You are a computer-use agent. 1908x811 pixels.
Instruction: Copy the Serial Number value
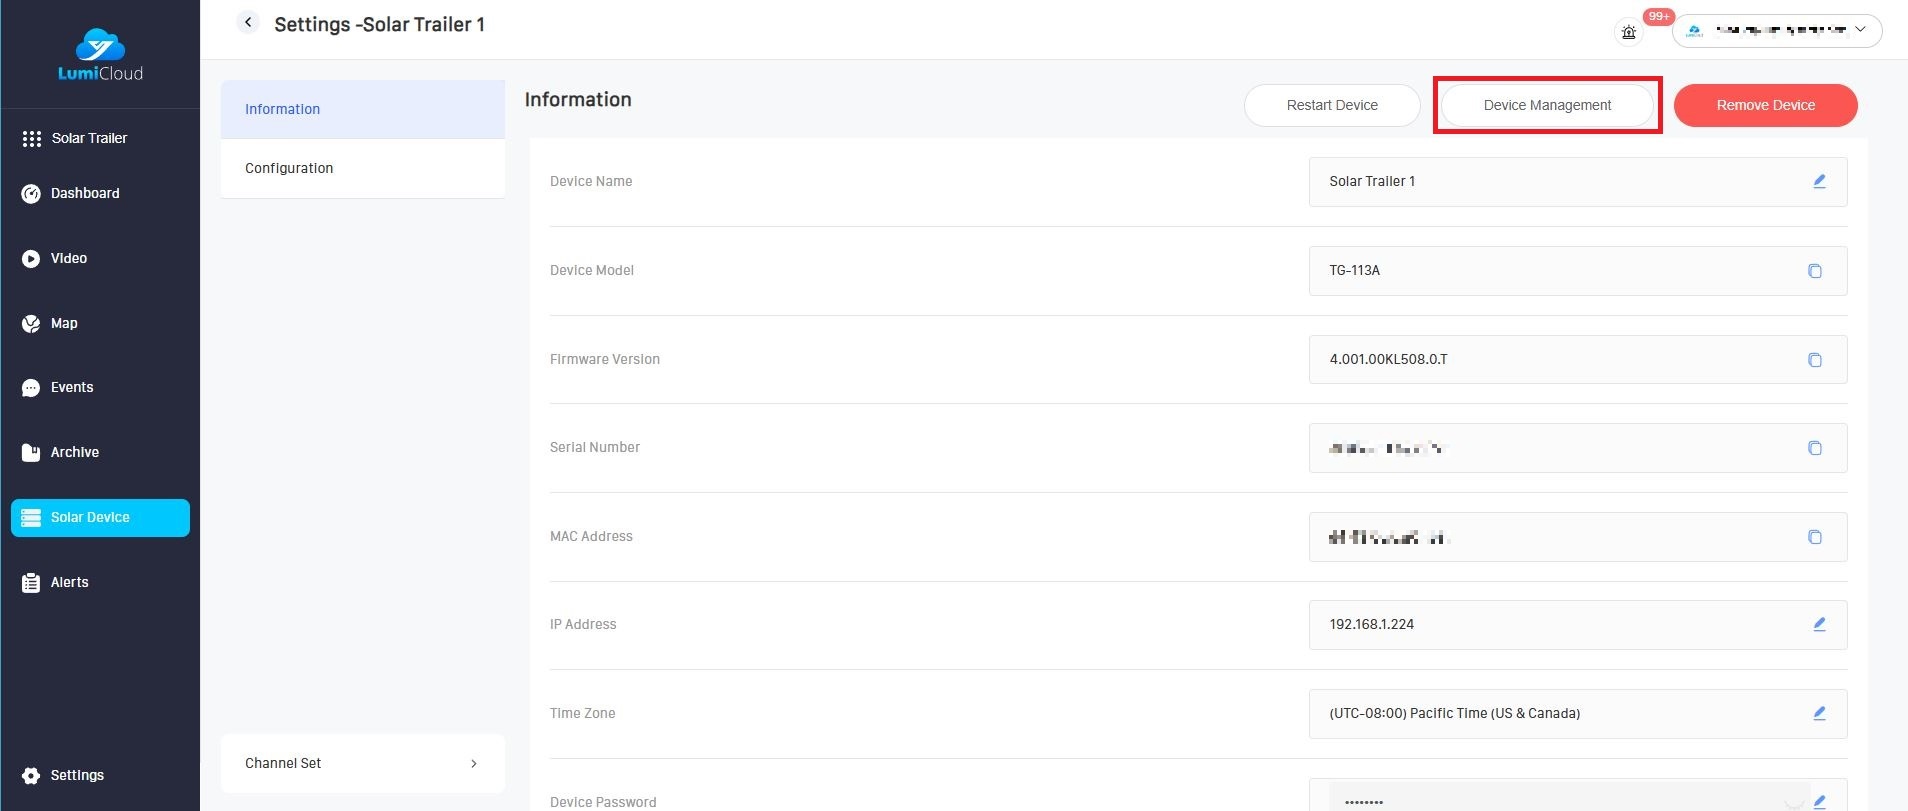tap(1814, 448)
